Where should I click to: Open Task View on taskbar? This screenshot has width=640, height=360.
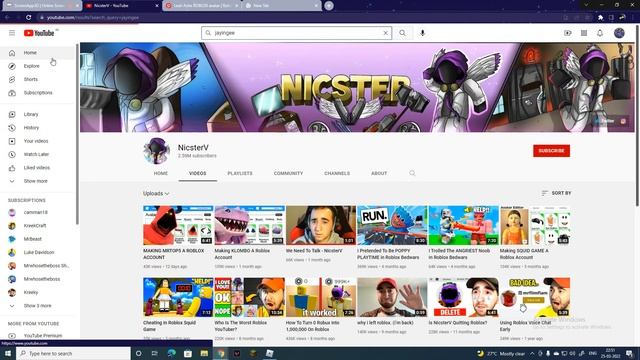(155, 353)
